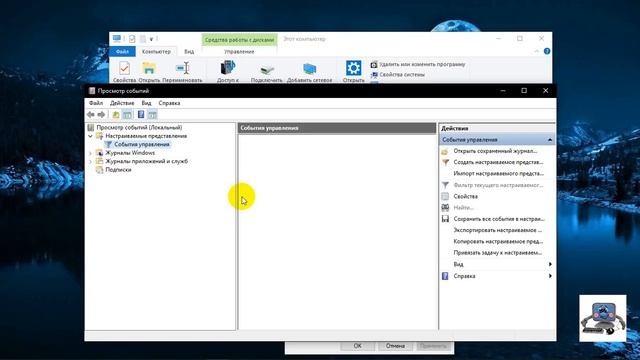Click Свойства in the Actions pane

coord(466,196)
